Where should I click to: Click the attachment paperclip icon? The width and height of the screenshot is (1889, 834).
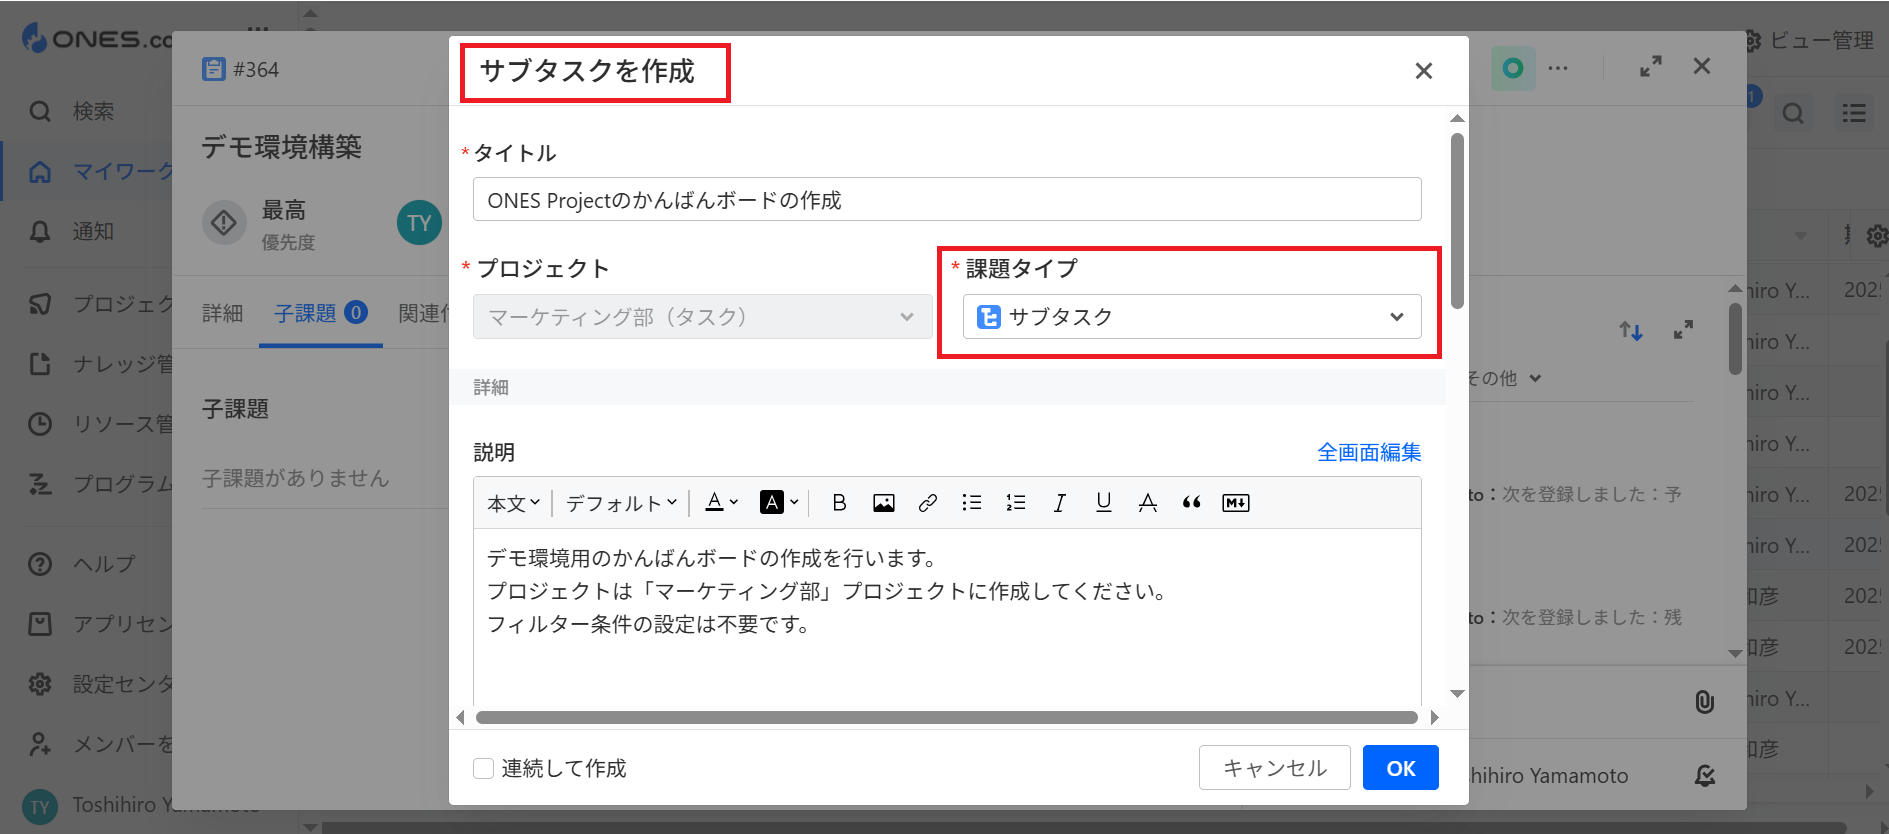(x=1705, y=702)
